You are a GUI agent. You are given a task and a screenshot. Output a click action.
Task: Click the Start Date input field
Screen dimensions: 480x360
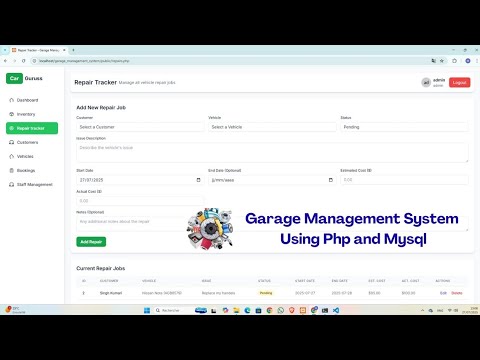pos(140,180)
